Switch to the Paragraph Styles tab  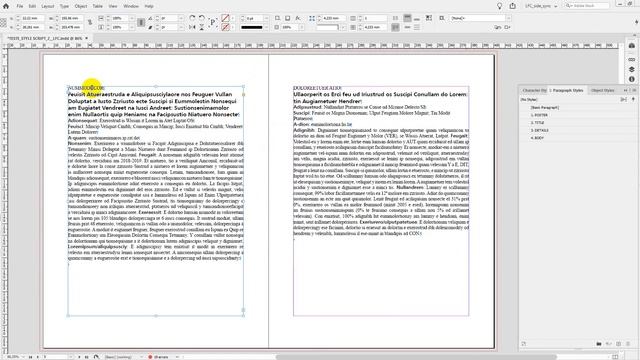point(567,90)
